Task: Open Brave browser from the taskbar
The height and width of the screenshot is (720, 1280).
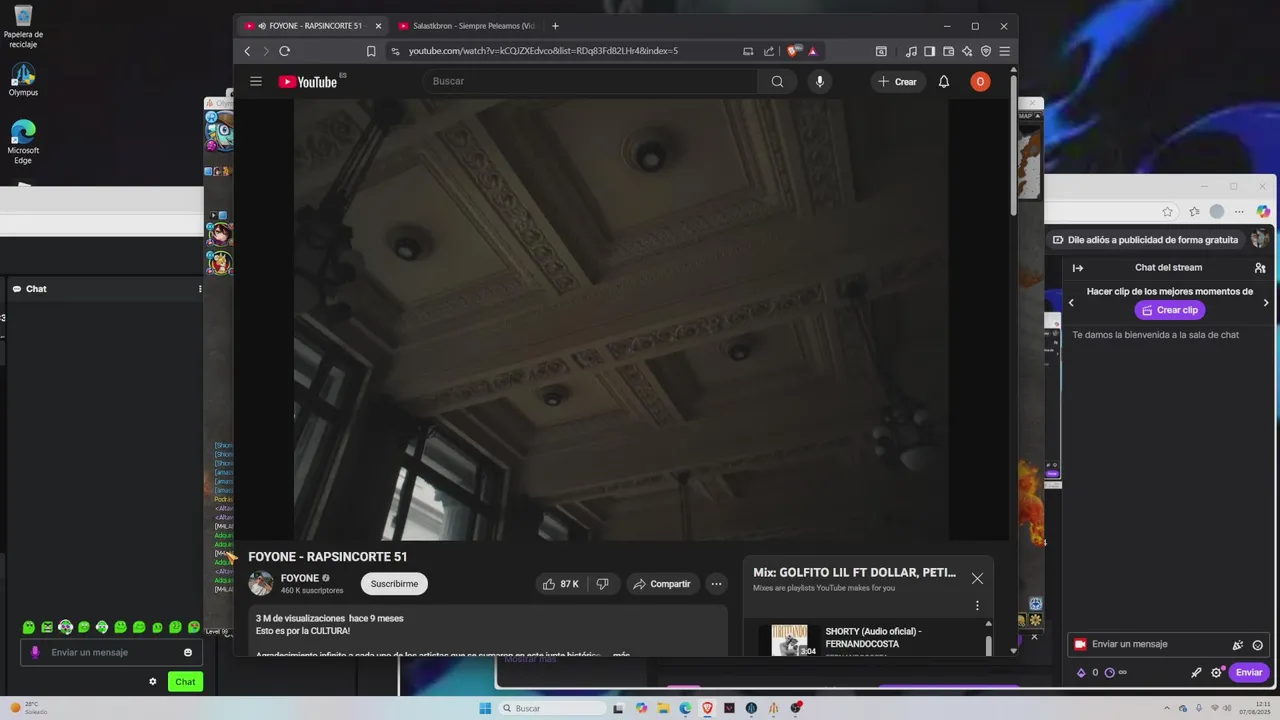Action: pos(708,708)
